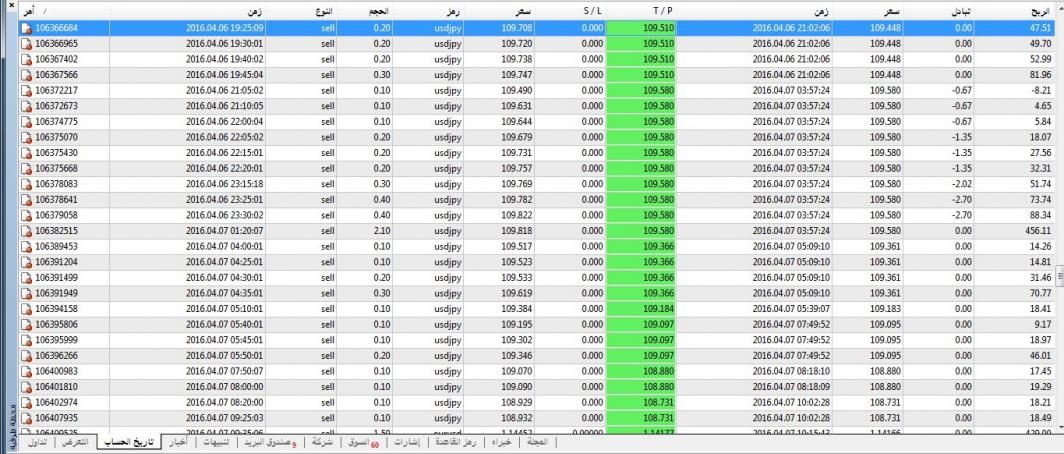Click the order icon for 106367566
Viewport: 1064px width, 454px height.
point(26,75)
